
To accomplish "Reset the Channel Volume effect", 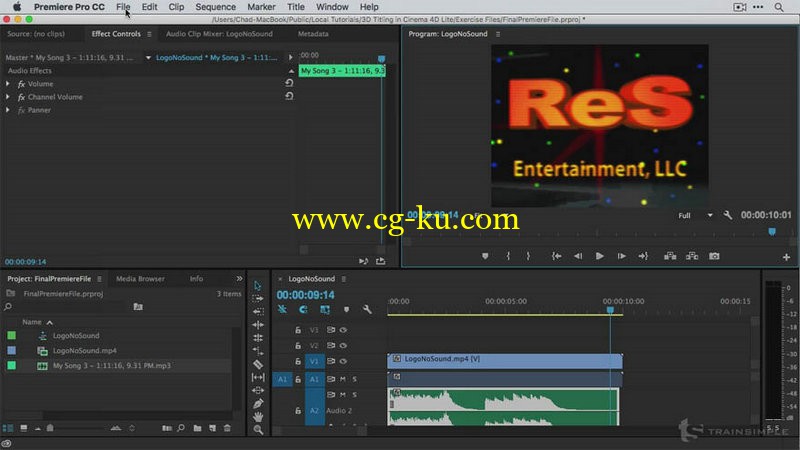I will (289, 96).
